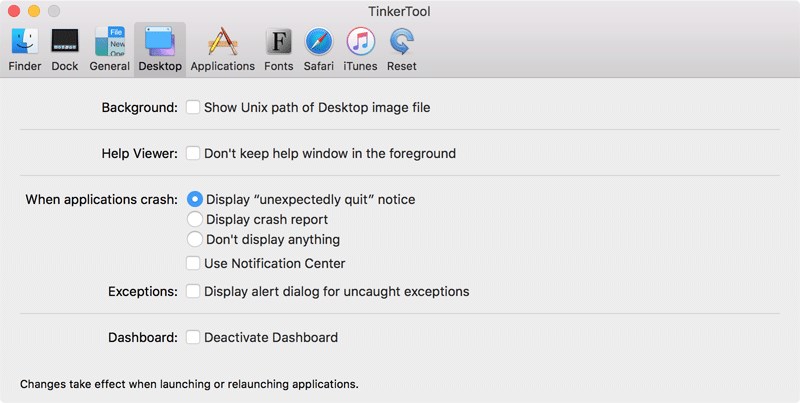Choose the Display crash report option
Screen dimensions: 800x403
pyautogui.click(x=194, y=219)
